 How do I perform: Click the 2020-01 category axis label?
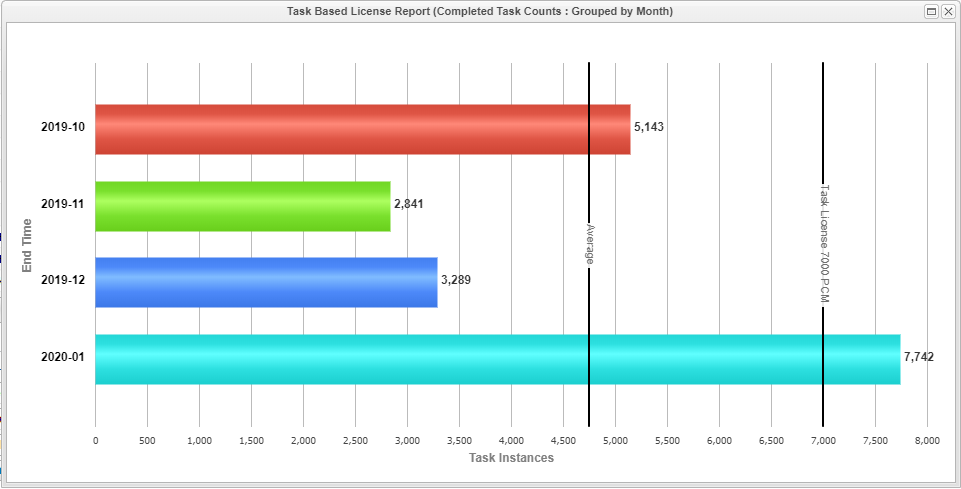click(63, 357)
